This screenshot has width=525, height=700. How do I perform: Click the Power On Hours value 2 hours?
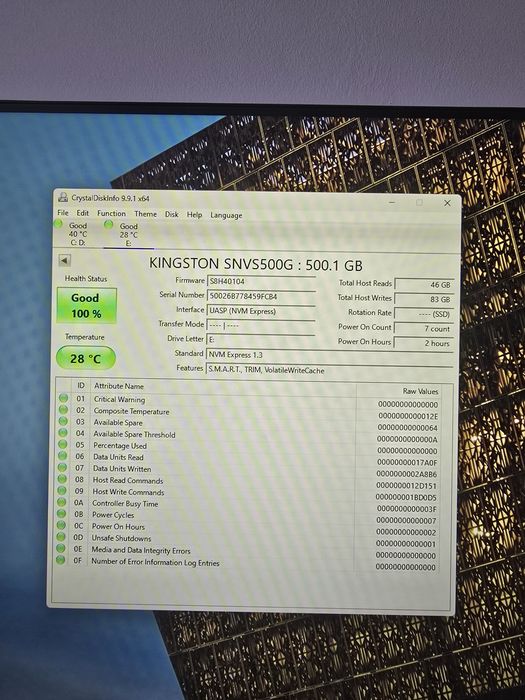point(425,343)
